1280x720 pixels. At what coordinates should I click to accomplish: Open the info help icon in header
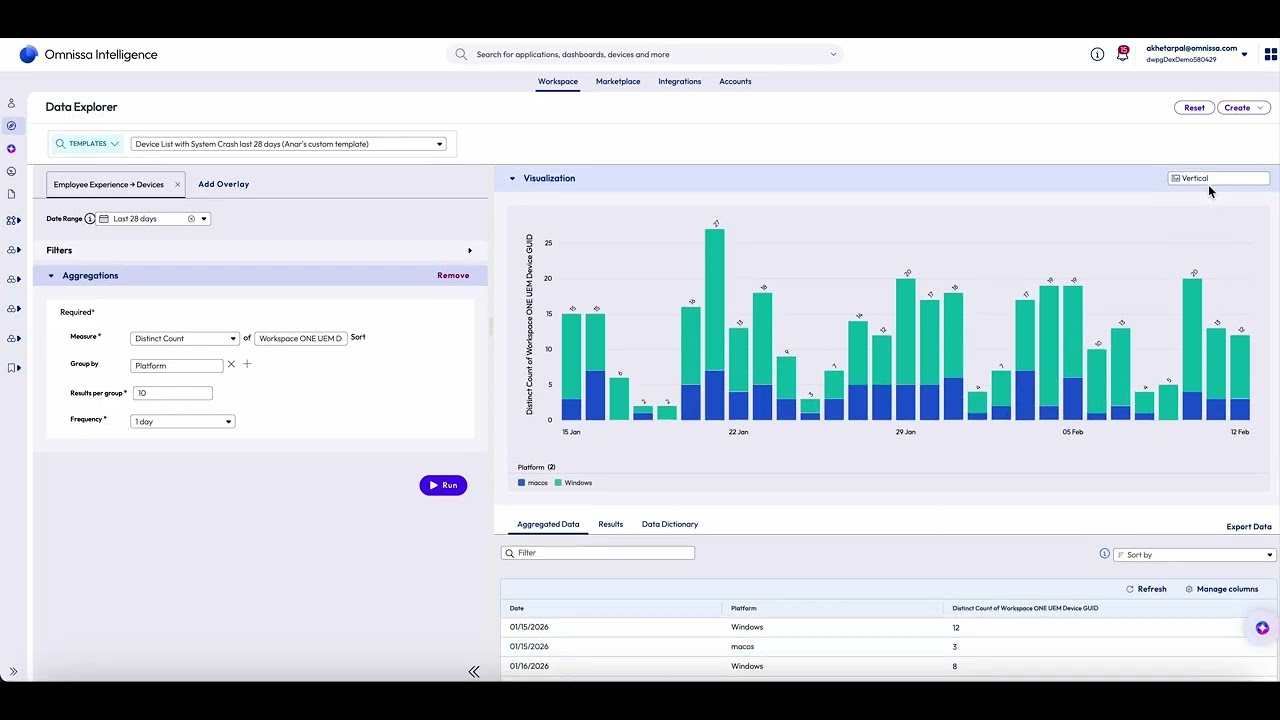point(1097,55)
